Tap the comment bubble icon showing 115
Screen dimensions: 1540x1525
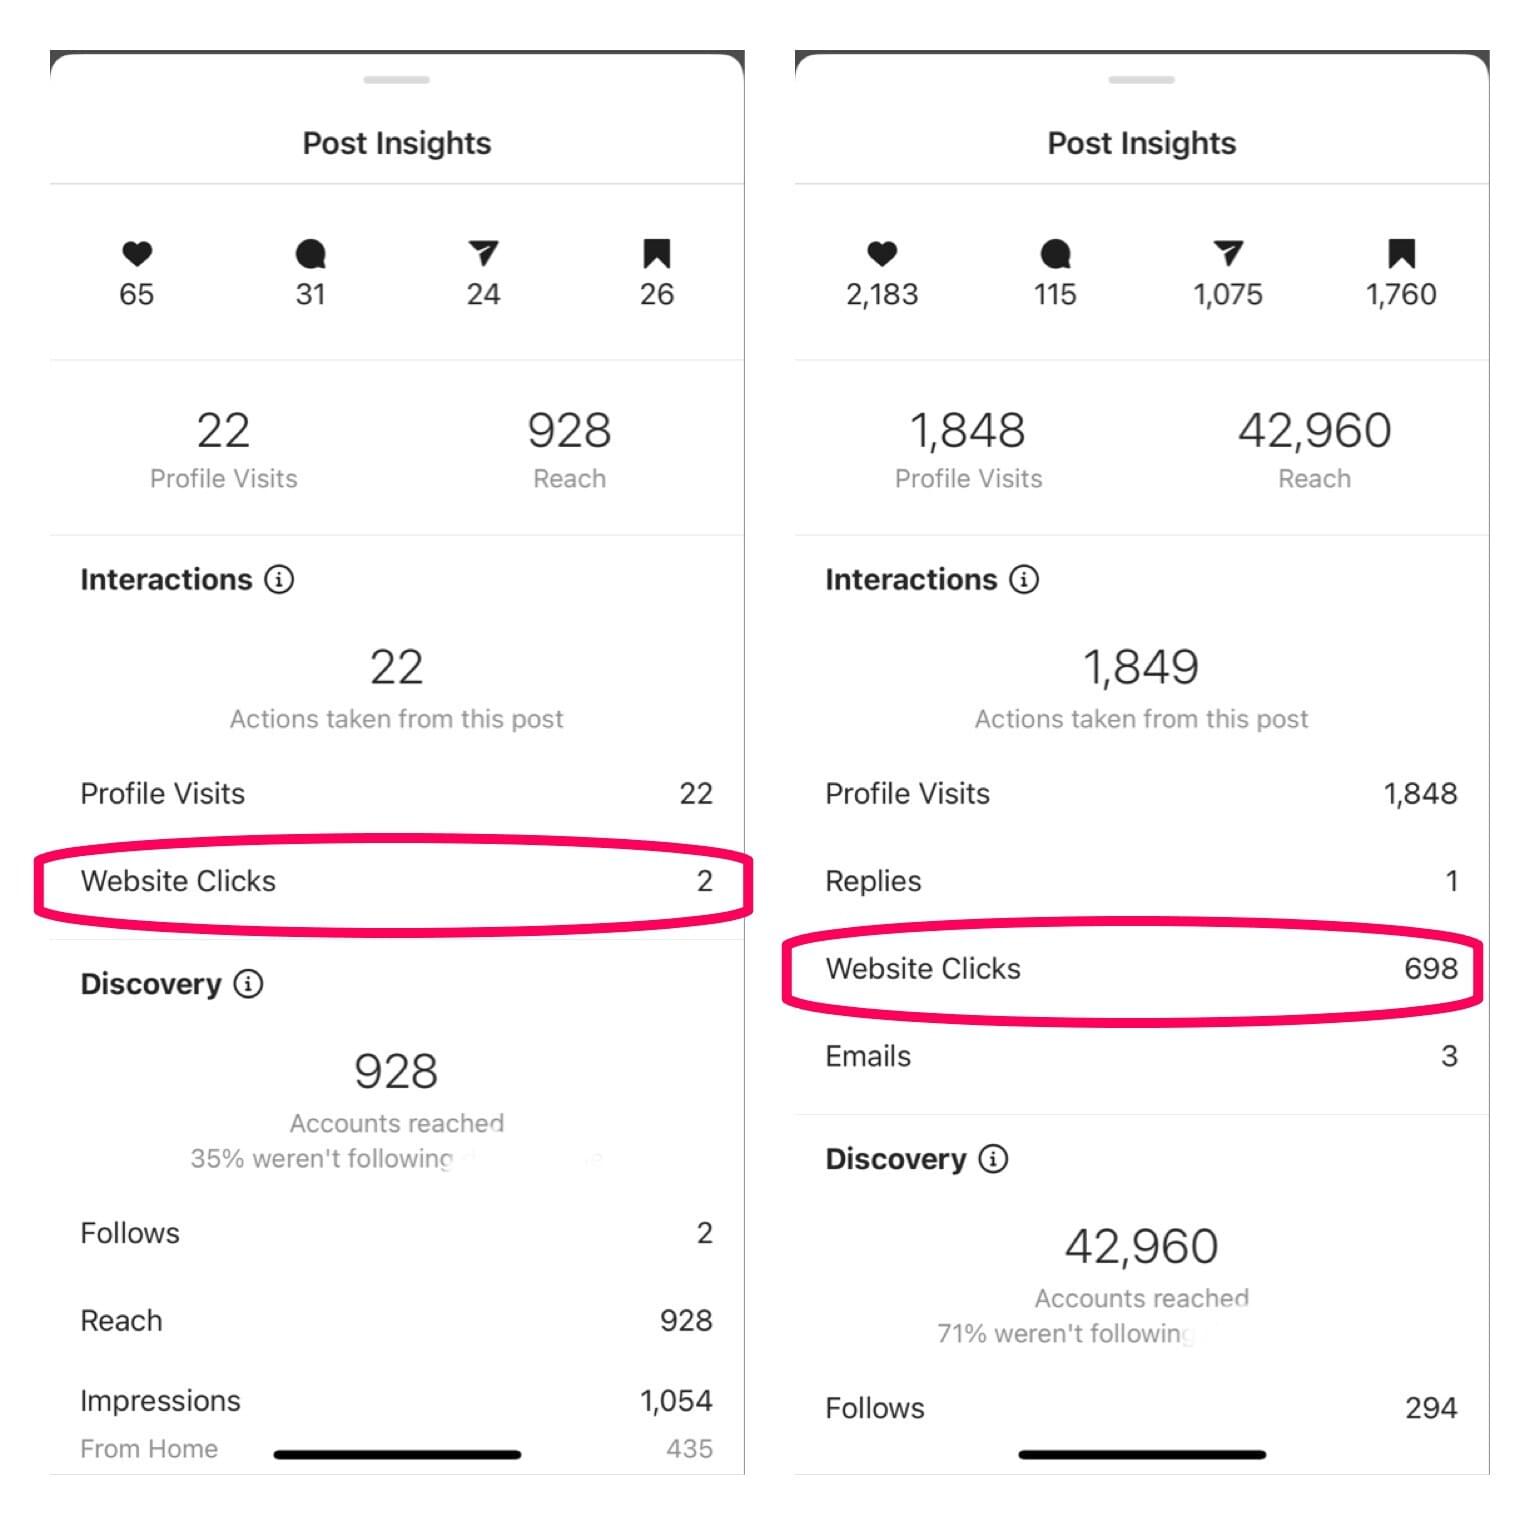pyautogui.click(x=1056, y=254)
